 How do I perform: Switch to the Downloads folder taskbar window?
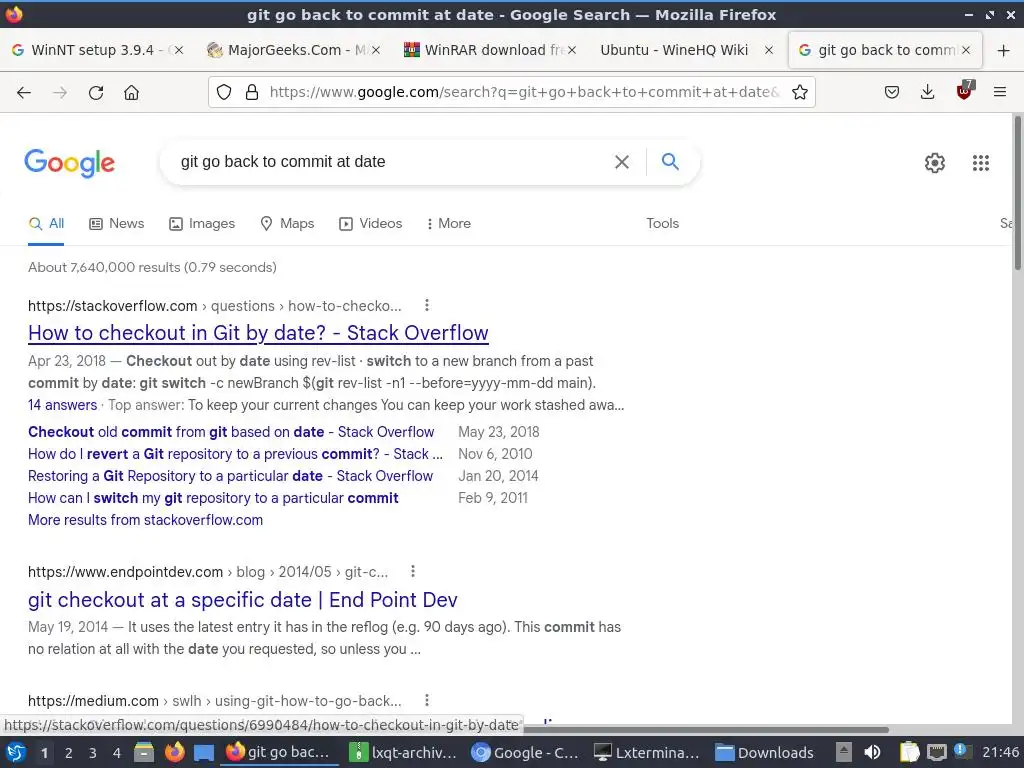coord(765,752)
